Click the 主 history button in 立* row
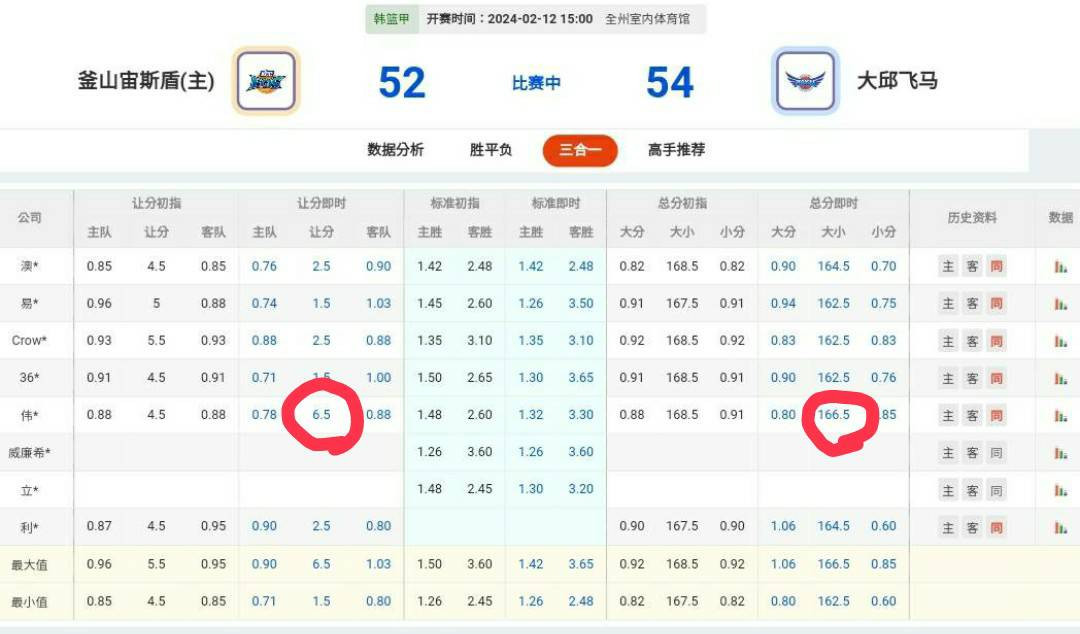 (948, 491)
